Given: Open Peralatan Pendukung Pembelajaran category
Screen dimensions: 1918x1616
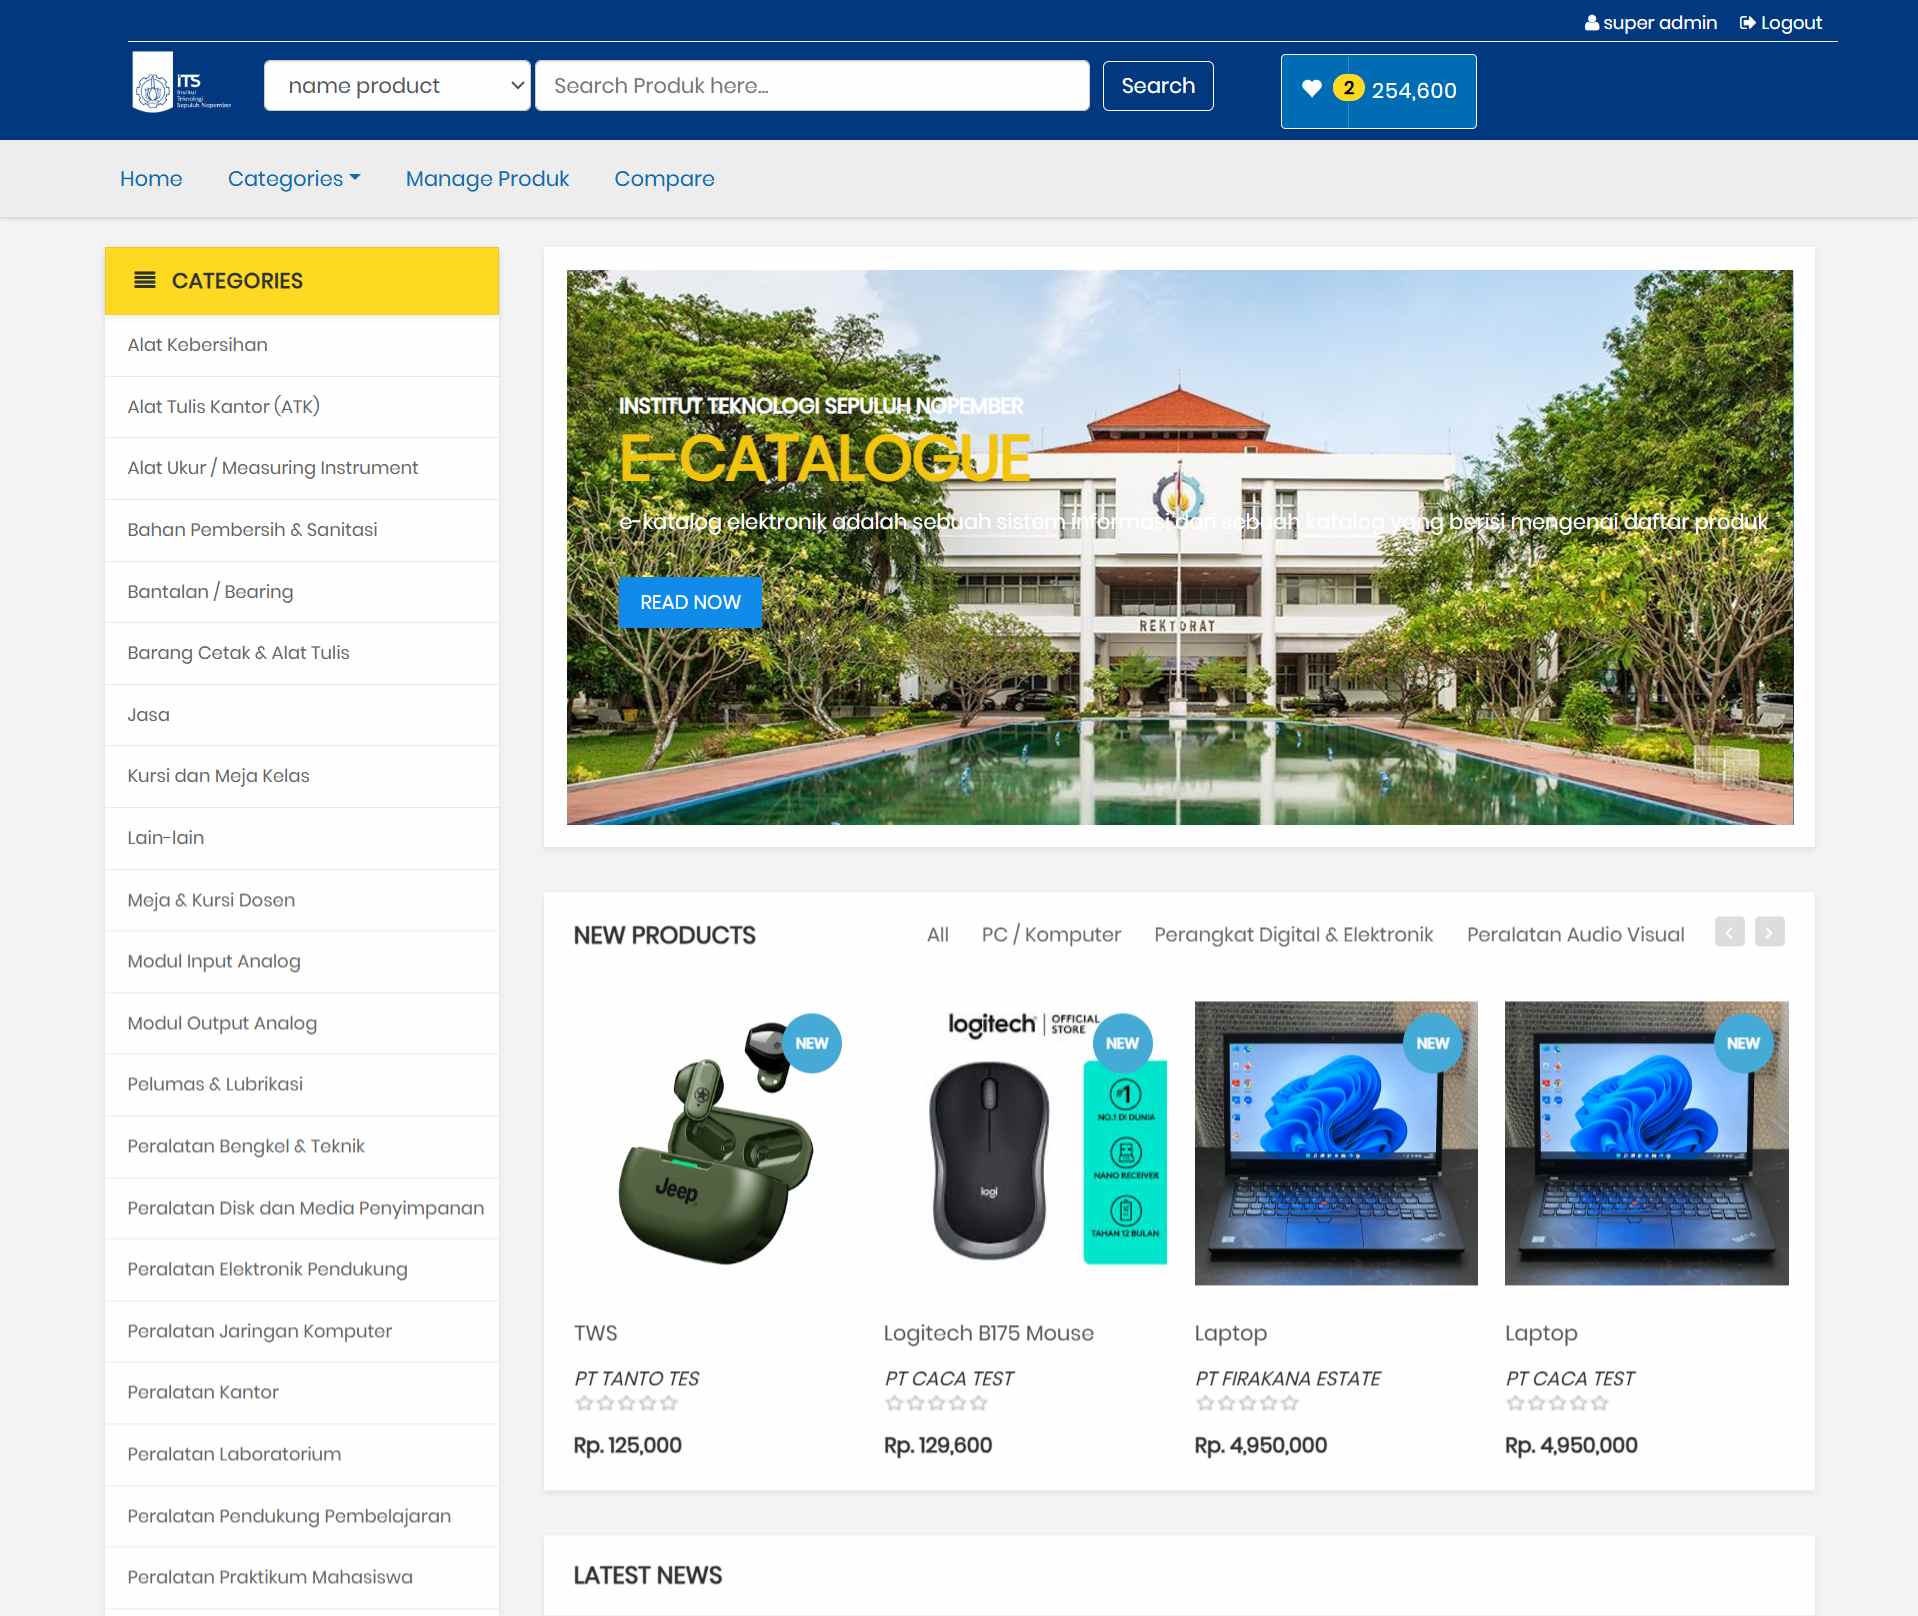Looking at the screenshot, I should point(302,1516).
